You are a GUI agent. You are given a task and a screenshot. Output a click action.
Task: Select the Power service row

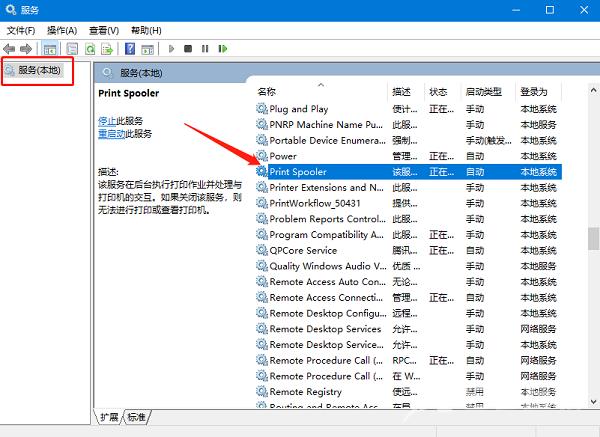[408, 156]
